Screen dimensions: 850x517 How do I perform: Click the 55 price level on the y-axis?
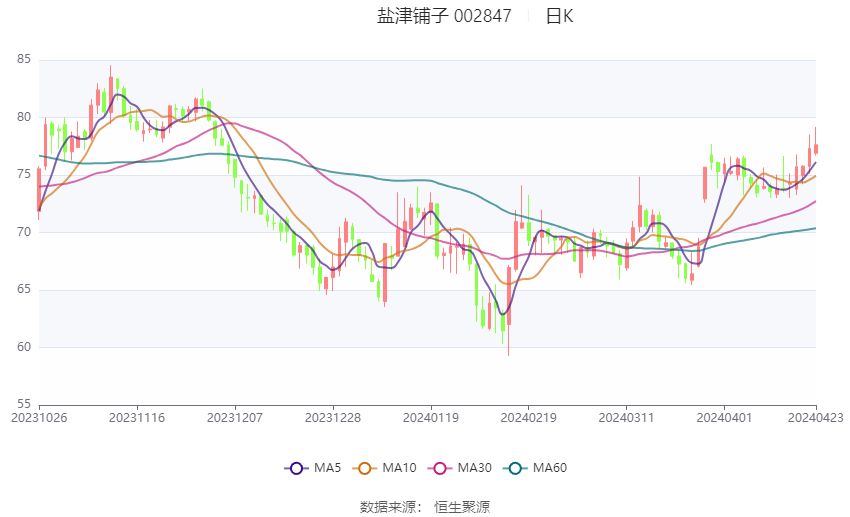coord(24,405)
